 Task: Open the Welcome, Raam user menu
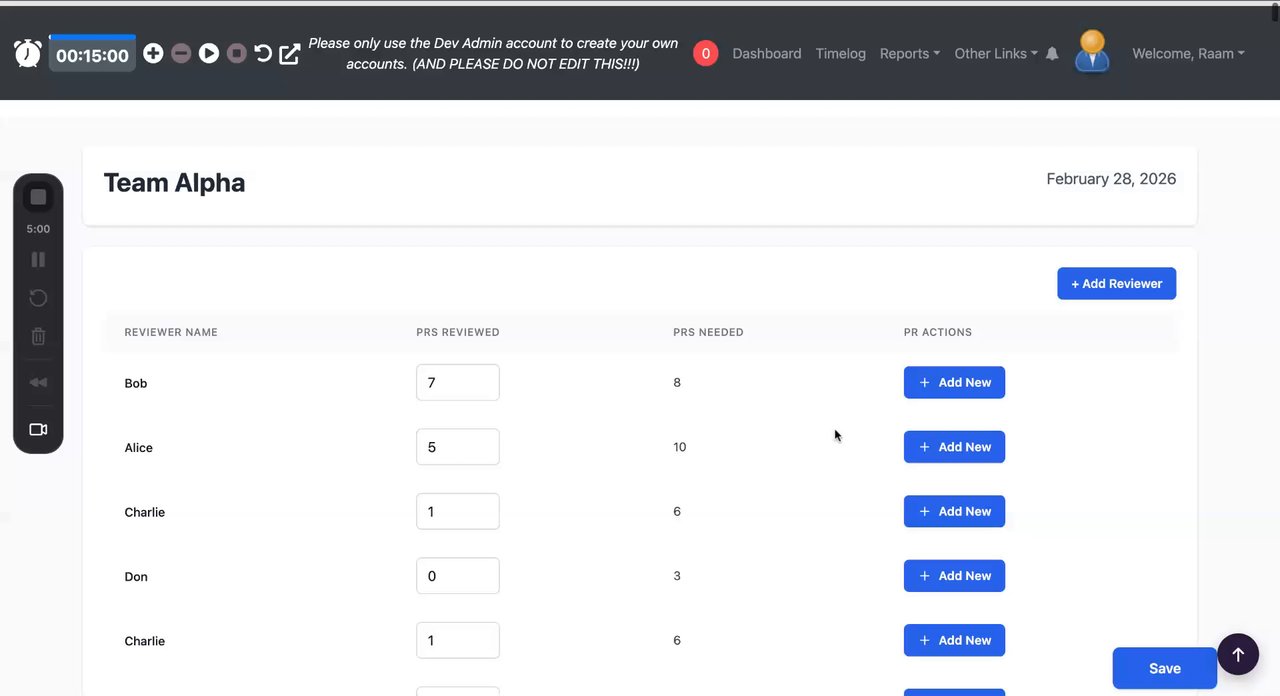(1188, 54)
